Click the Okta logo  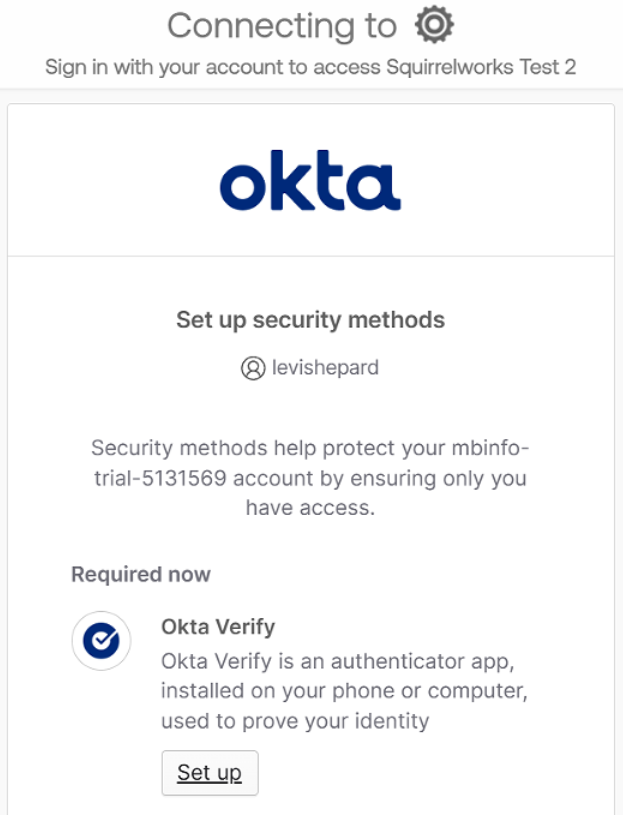(310, 180)
